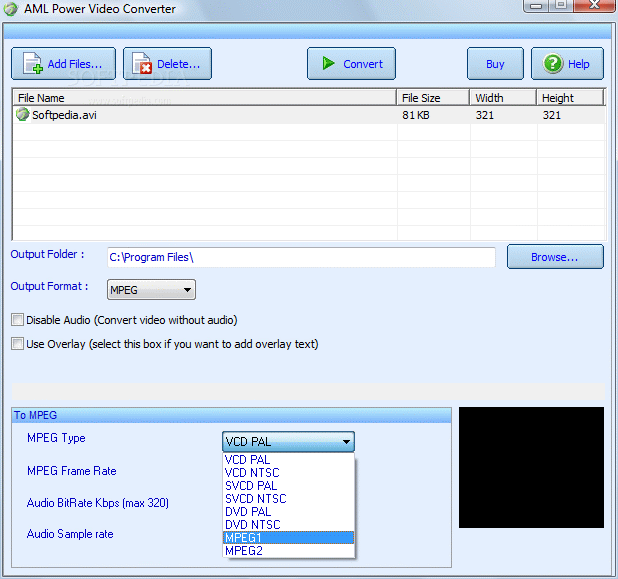Click the Audio BitRate Kbps label

pyautogui.click(x=98, y=503)
